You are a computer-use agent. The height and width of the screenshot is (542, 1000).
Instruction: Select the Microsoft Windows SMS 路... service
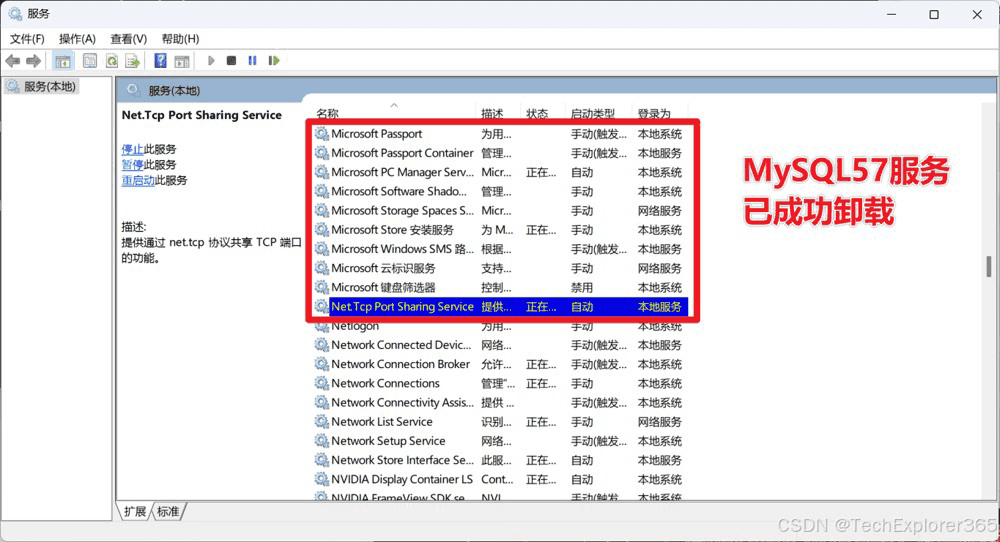[x=402, y=249]
